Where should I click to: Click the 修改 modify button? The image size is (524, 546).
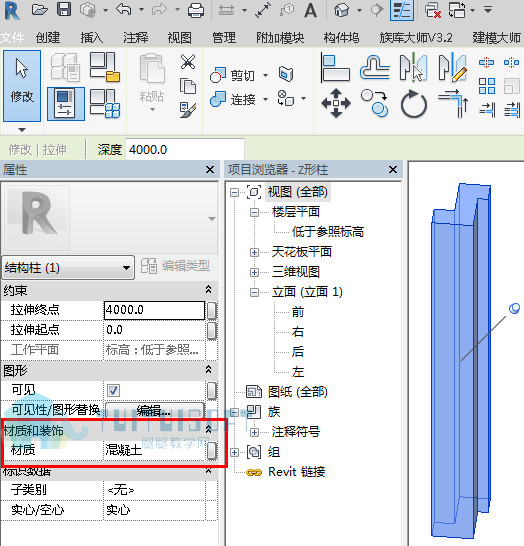click(22, 86)
